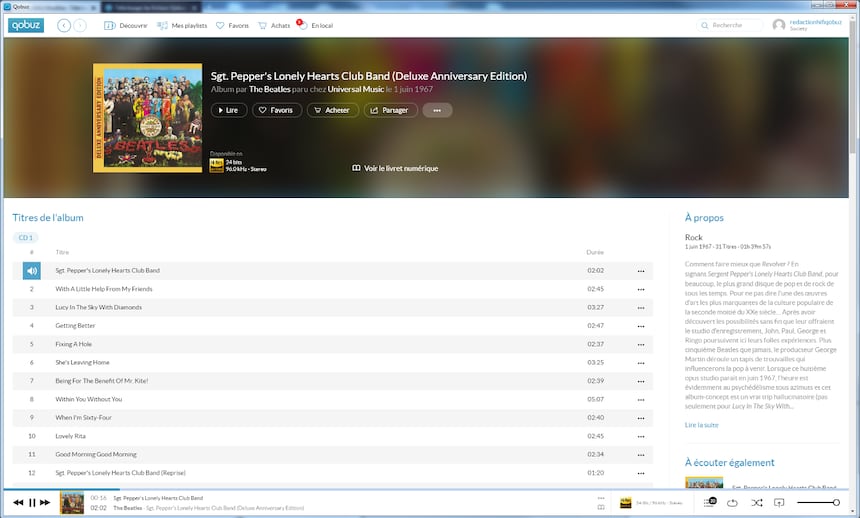Adjust the volume slider
This screenshot has width=860, height=518.
818,503
